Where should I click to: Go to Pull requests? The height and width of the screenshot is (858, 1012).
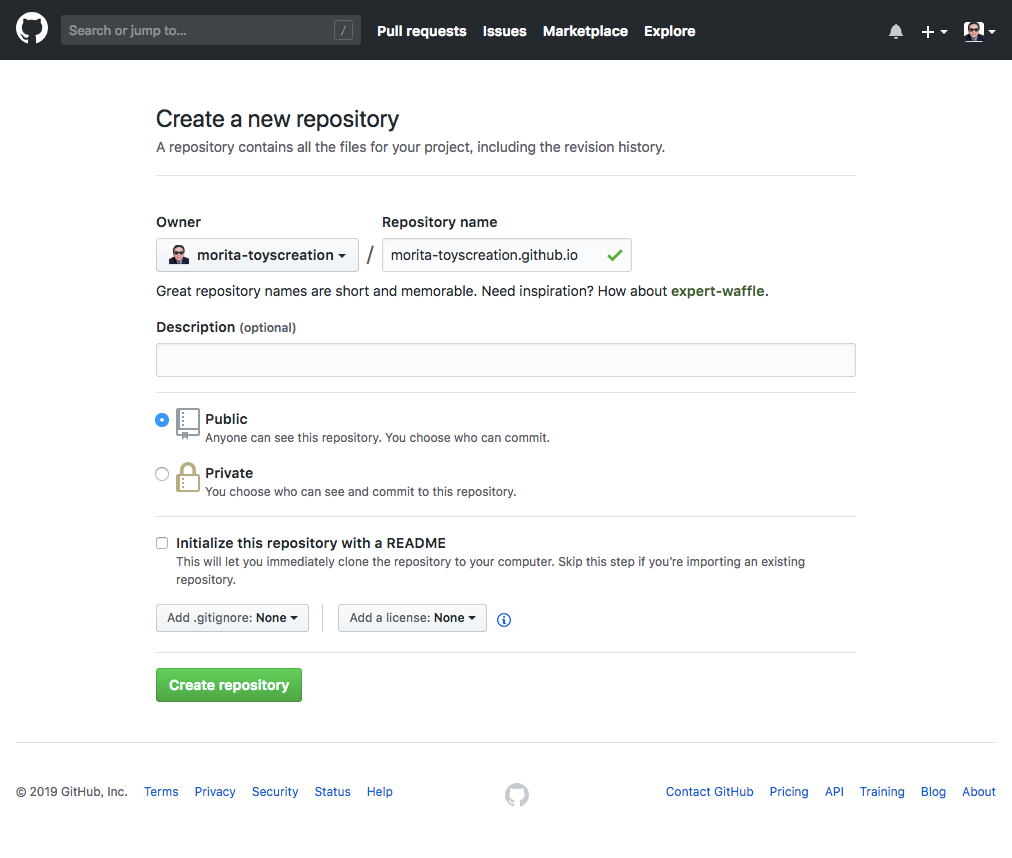tap(421, 31)
